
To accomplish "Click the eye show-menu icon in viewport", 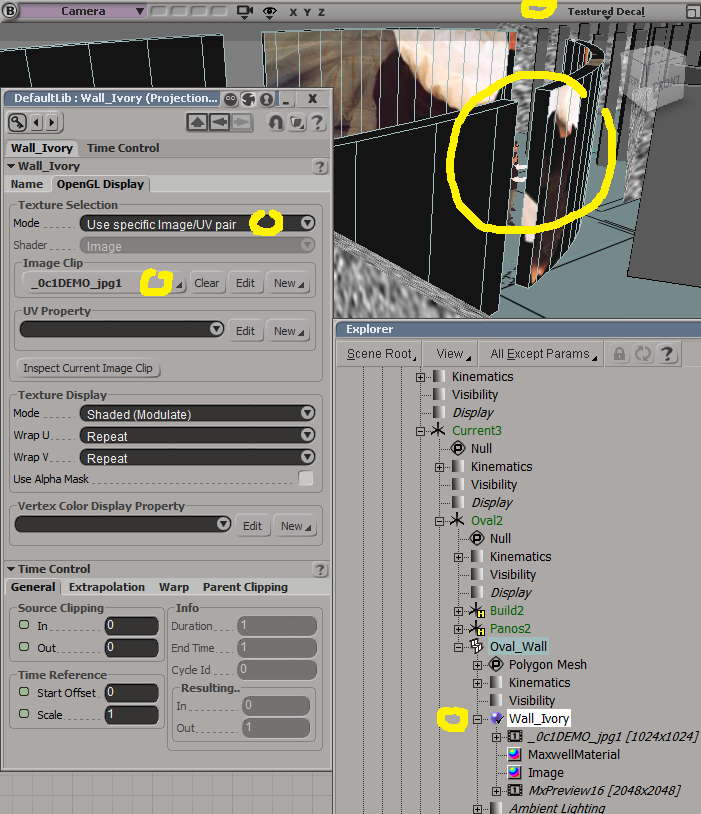I will tap(270, 11).
